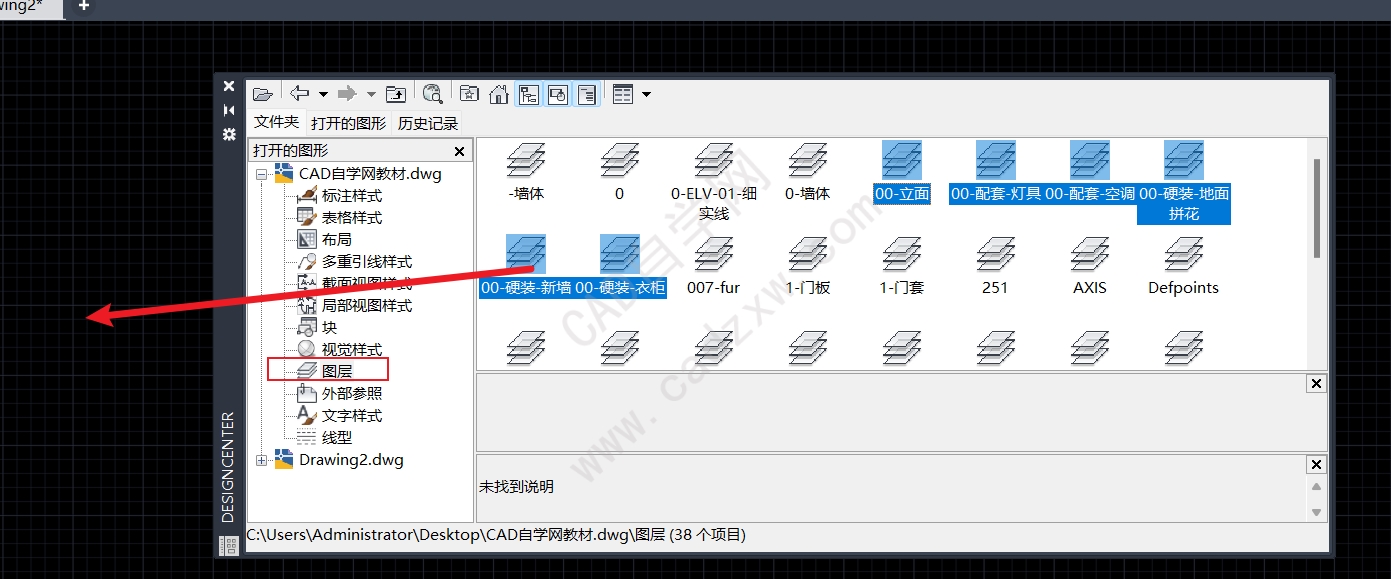This screenshot has width=1391, height=579.
Task: Select CAD自学网教材.dwg in the tree
Action: click(370, 173)
